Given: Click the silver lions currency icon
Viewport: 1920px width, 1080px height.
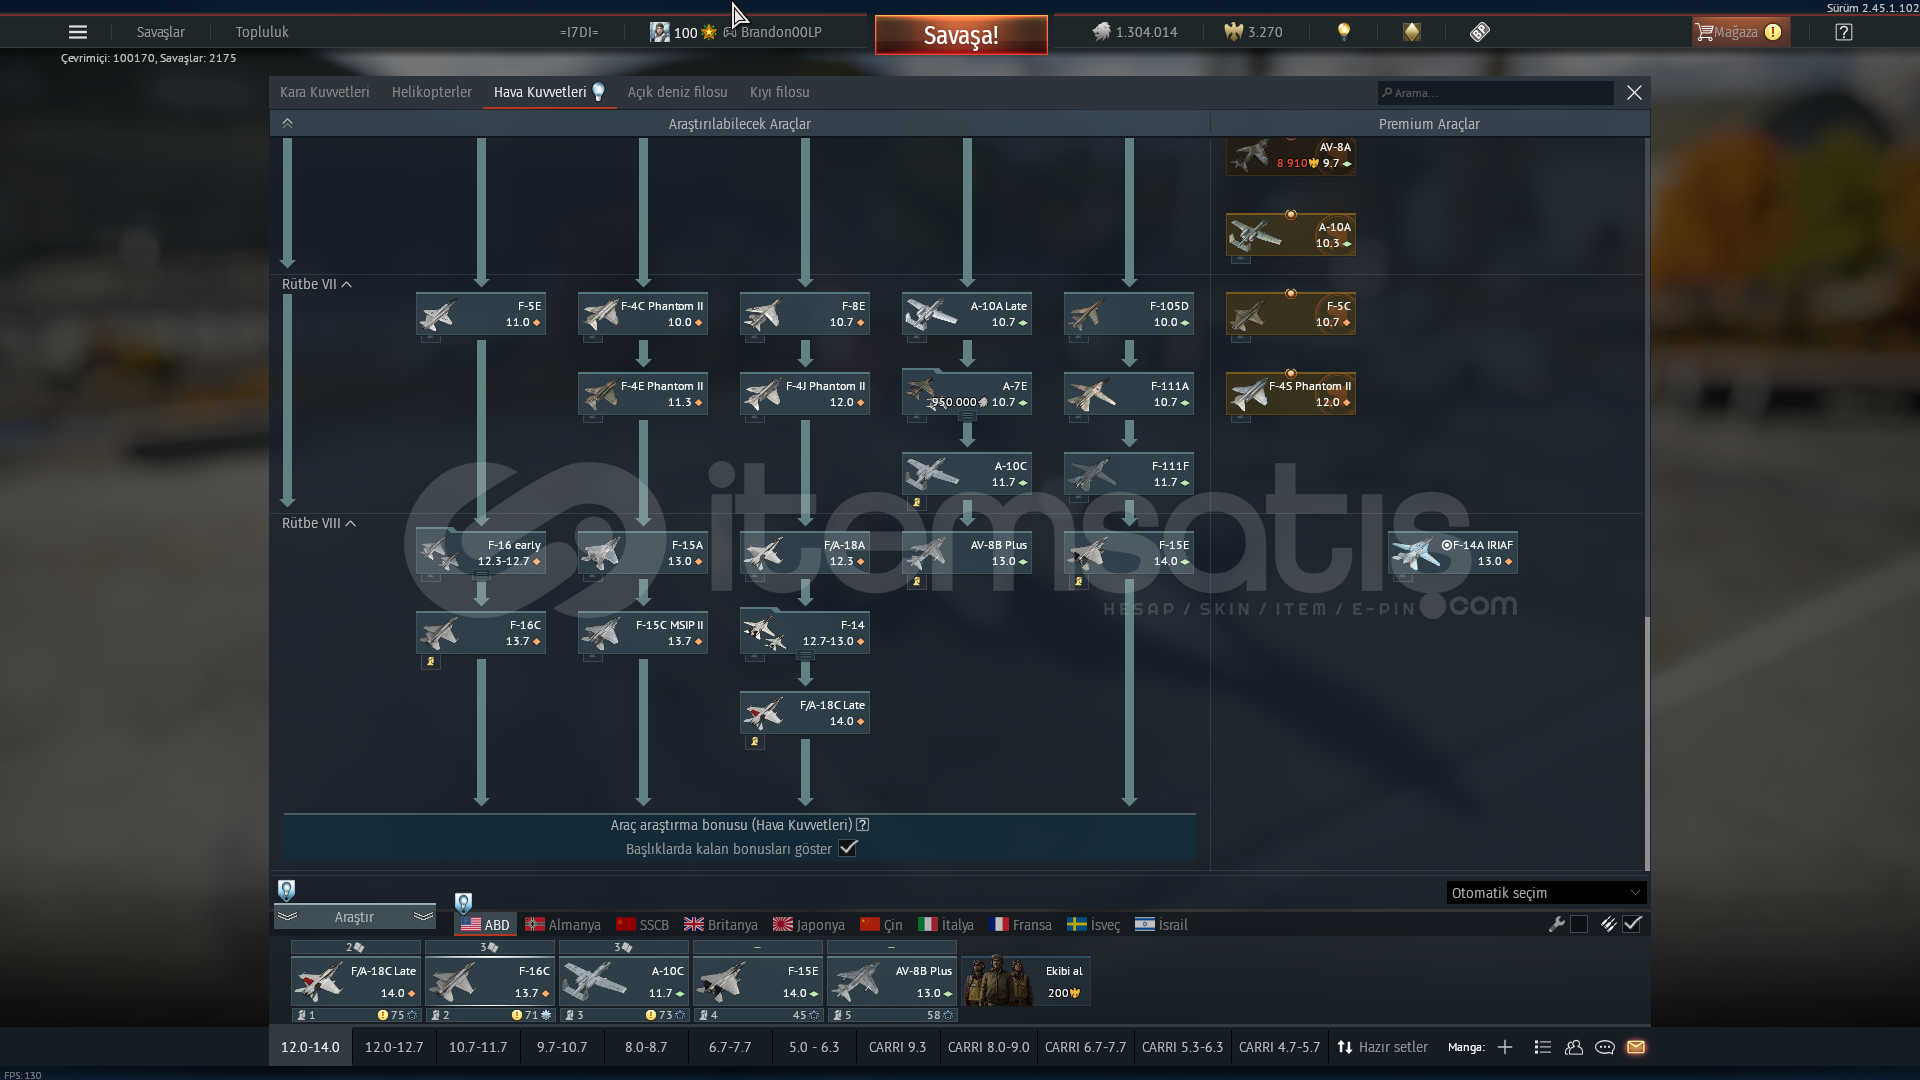Looking at the screenshot, I should (1101, 32).
